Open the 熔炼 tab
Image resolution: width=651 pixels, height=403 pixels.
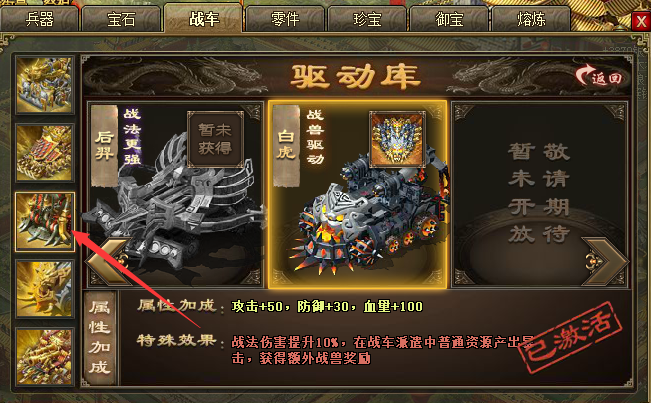click(x=531, y=19)
